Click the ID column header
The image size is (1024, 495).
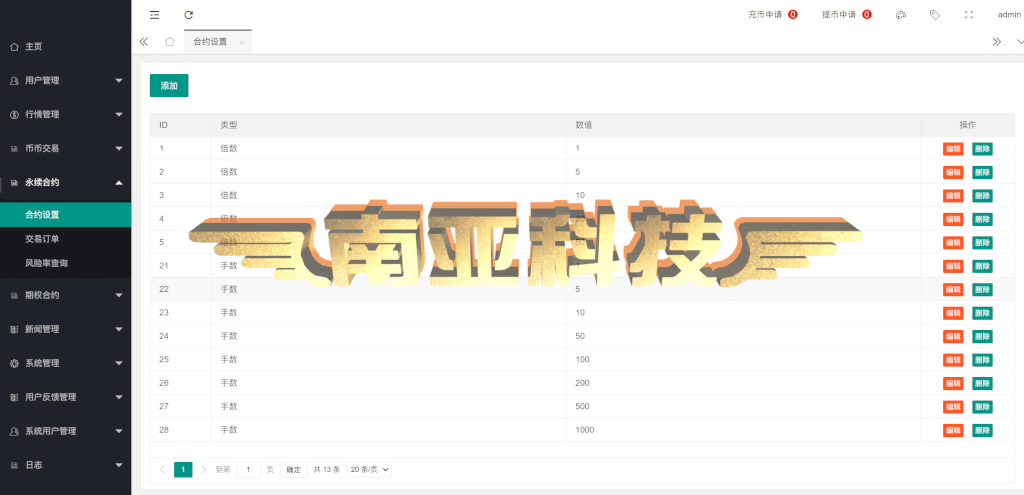181,125
